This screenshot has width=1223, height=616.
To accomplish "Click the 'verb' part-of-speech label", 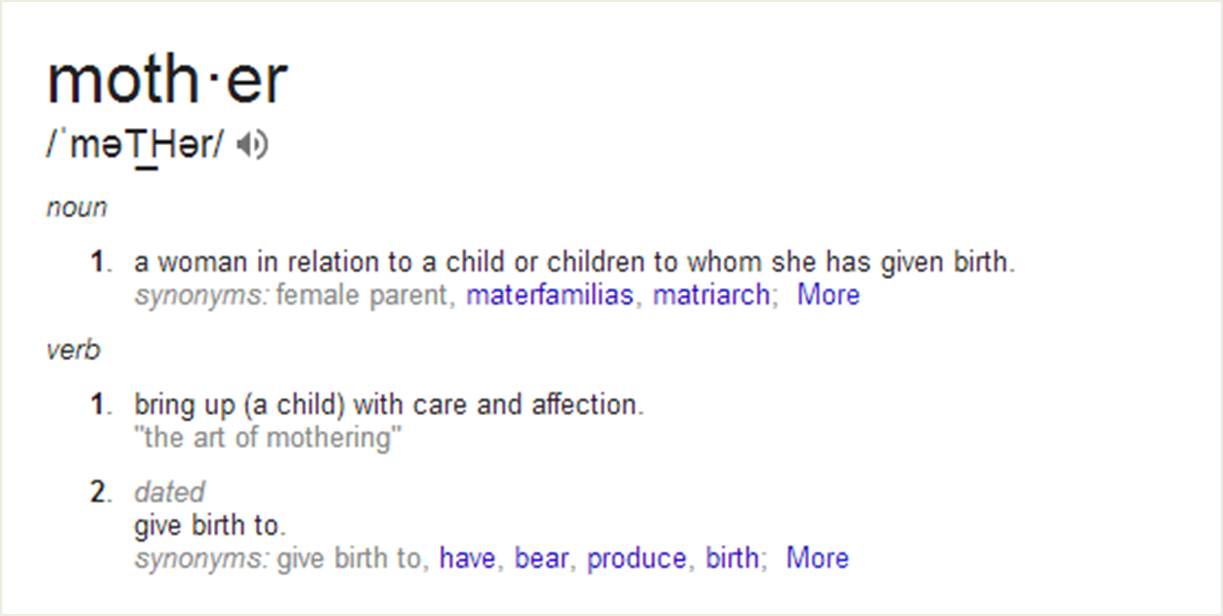I will click(x=73, y=351).
